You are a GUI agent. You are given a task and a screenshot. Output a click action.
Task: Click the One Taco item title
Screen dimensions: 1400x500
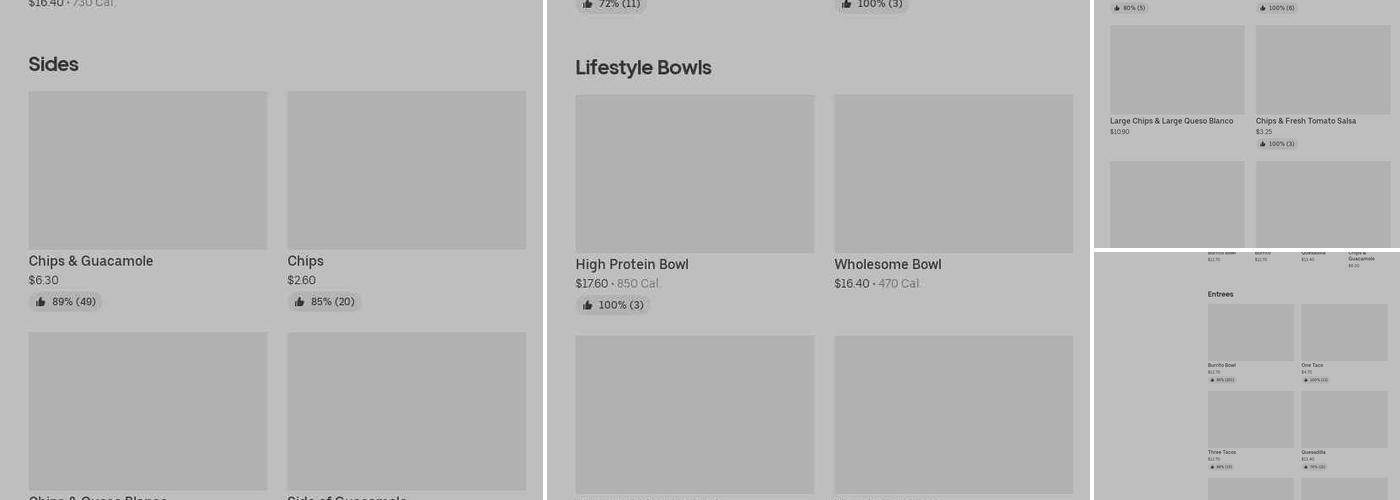click(x=1312, y=365)
